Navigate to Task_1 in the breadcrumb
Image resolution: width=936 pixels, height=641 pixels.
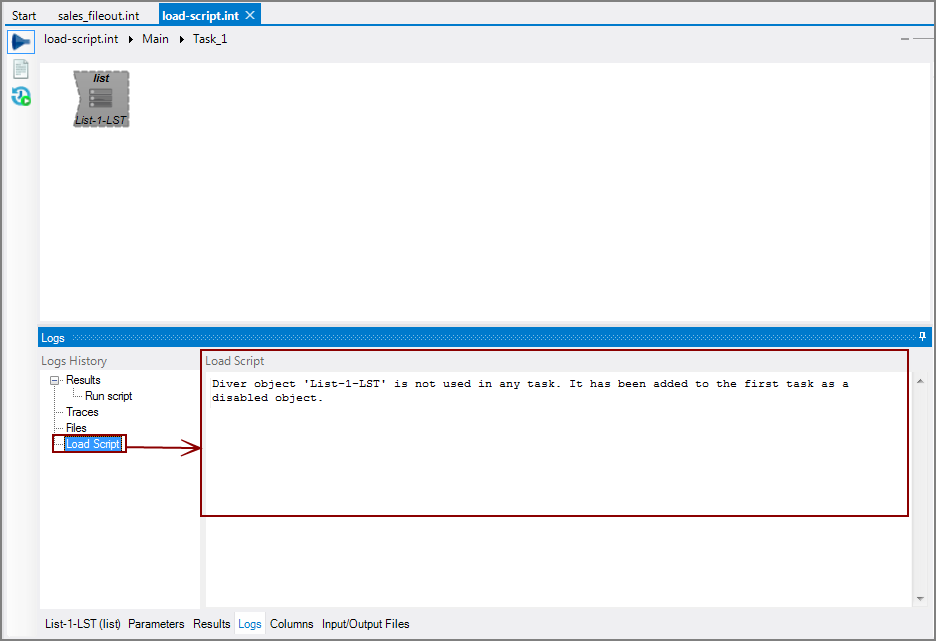[x=209, y=39]
